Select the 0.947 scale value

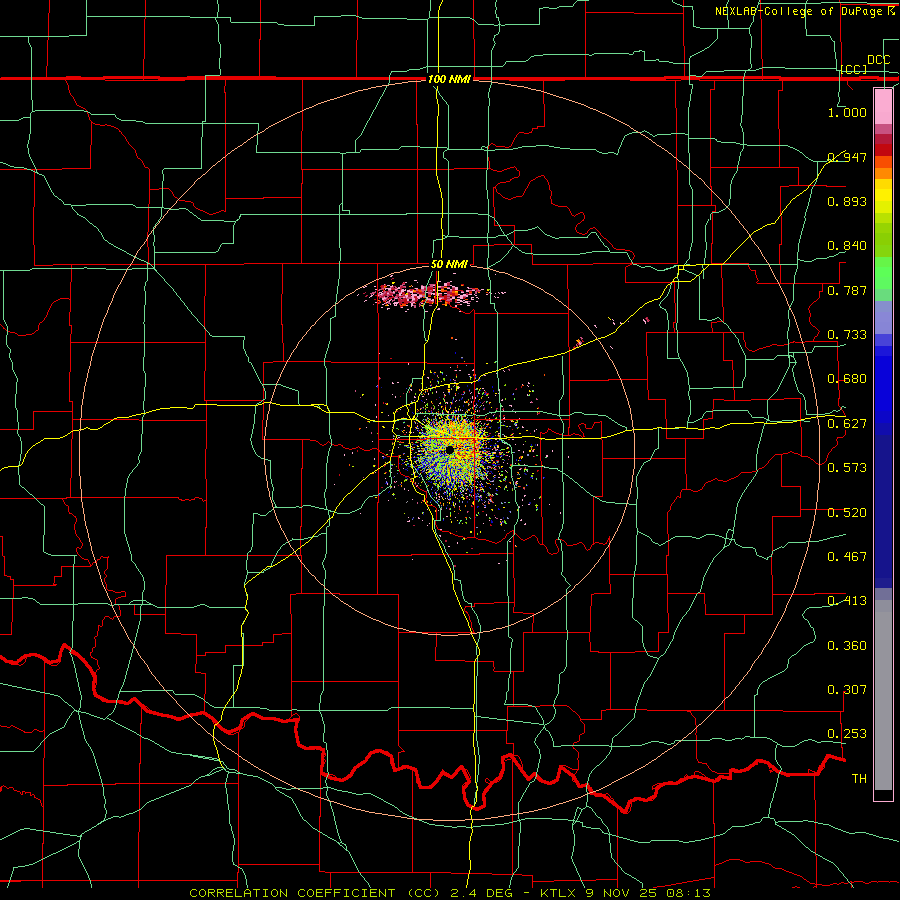pos(847,157)
